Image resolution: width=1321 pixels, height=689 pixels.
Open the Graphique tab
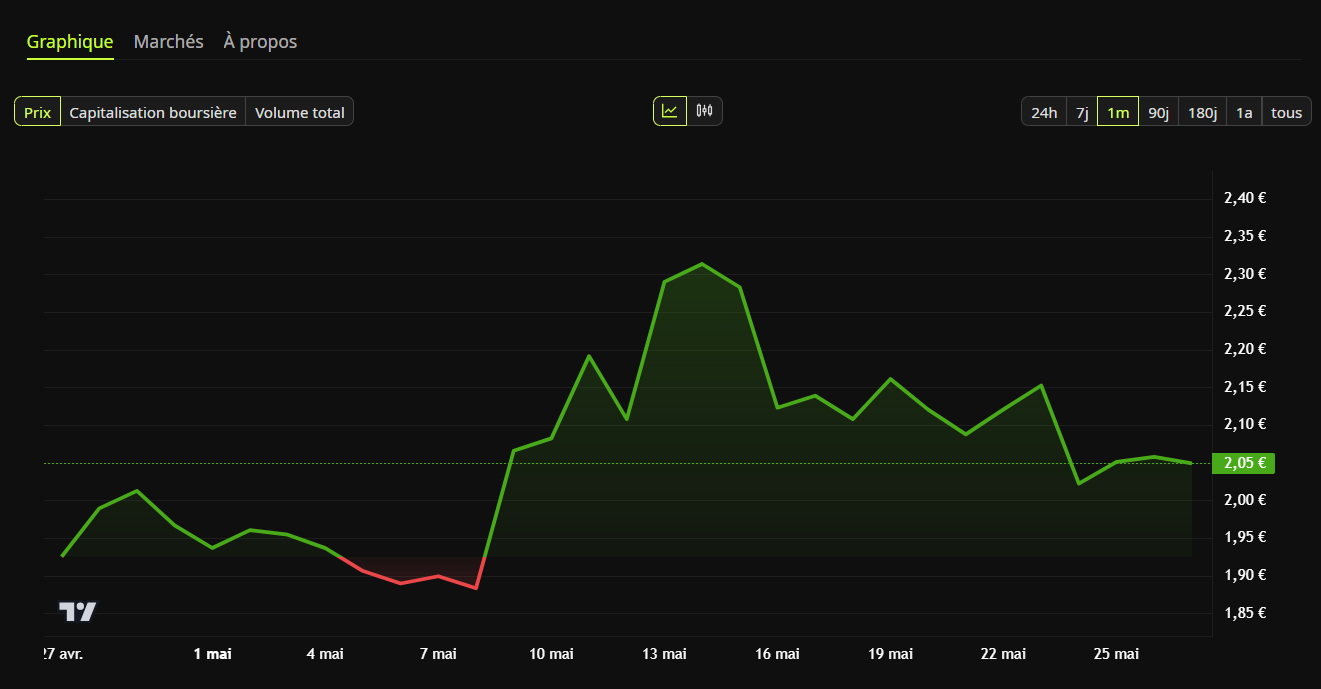(70, 42)
